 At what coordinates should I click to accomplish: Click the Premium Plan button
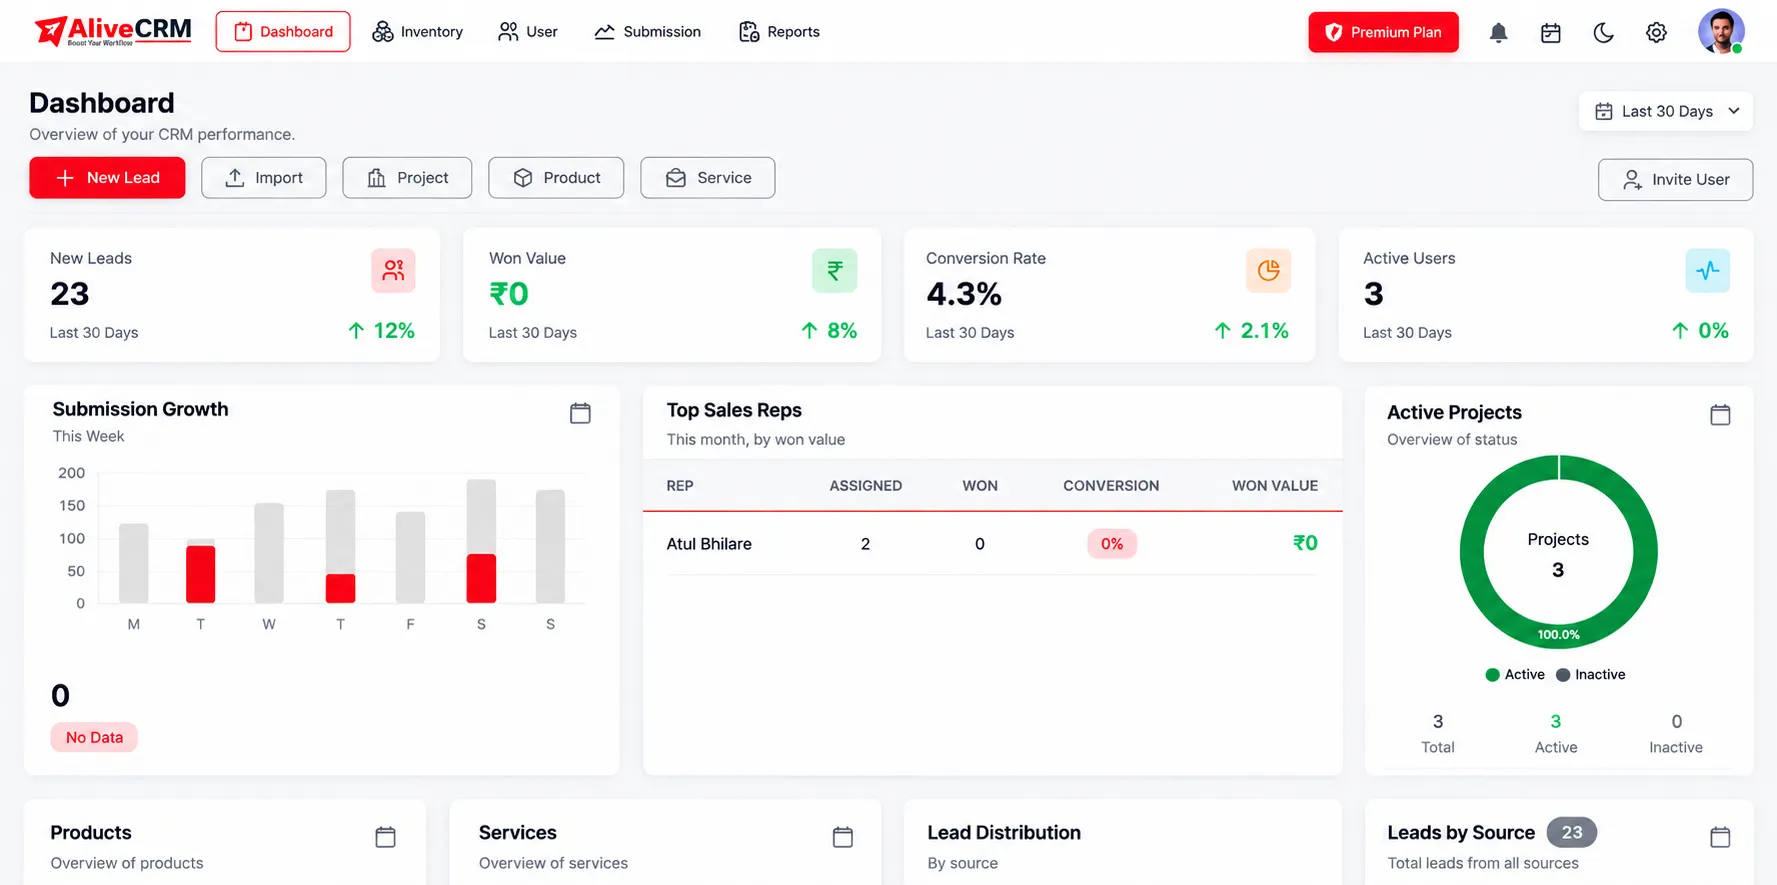1383,32
